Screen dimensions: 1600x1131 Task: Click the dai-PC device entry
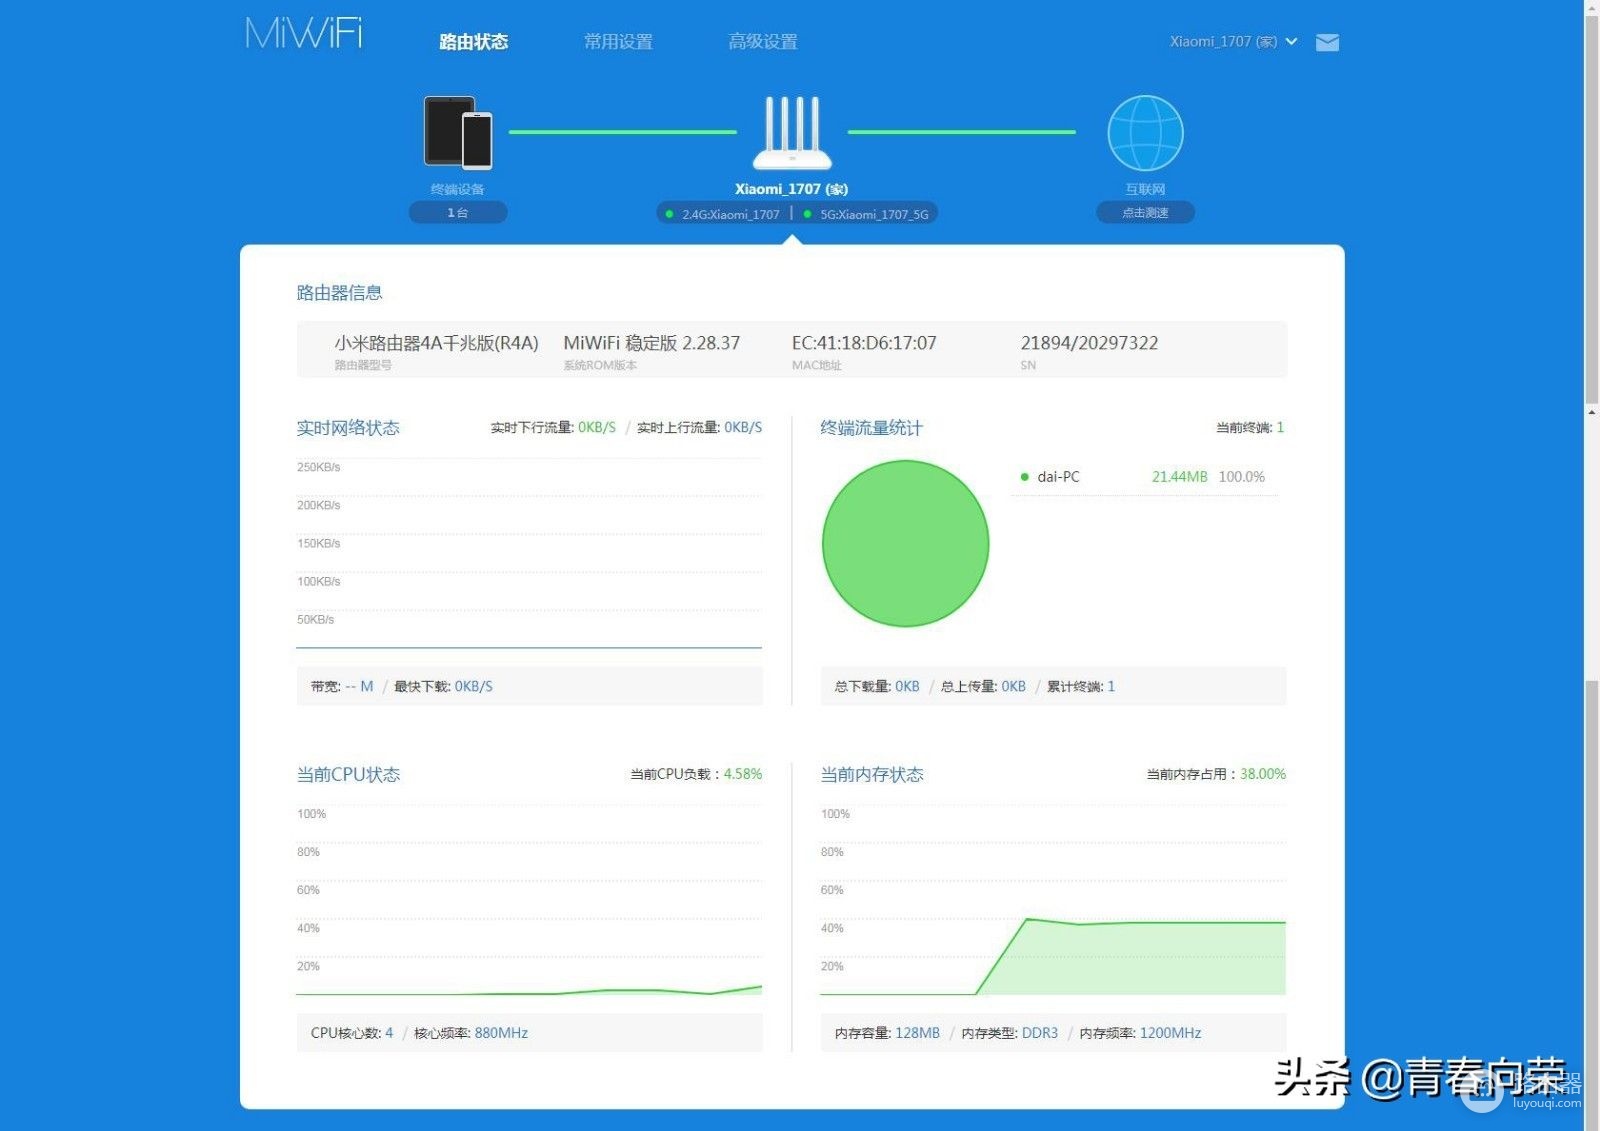tap(1058, 477)
